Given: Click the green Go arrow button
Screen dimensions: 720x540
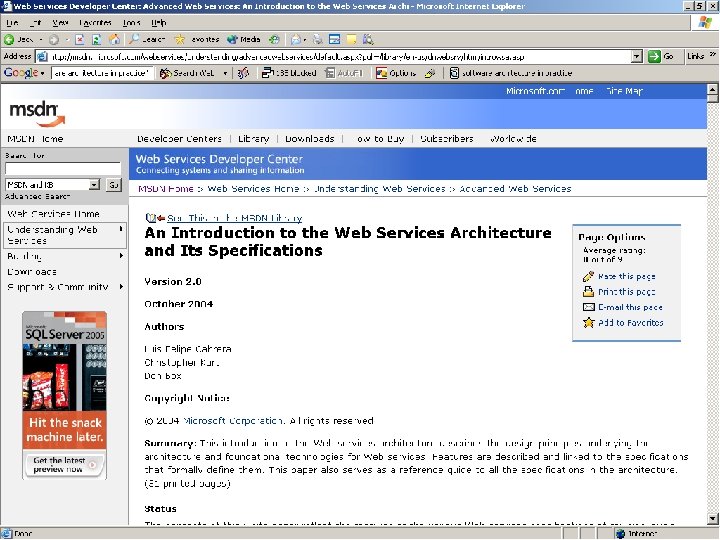Looking at the screenshot, I should (654, 56).
